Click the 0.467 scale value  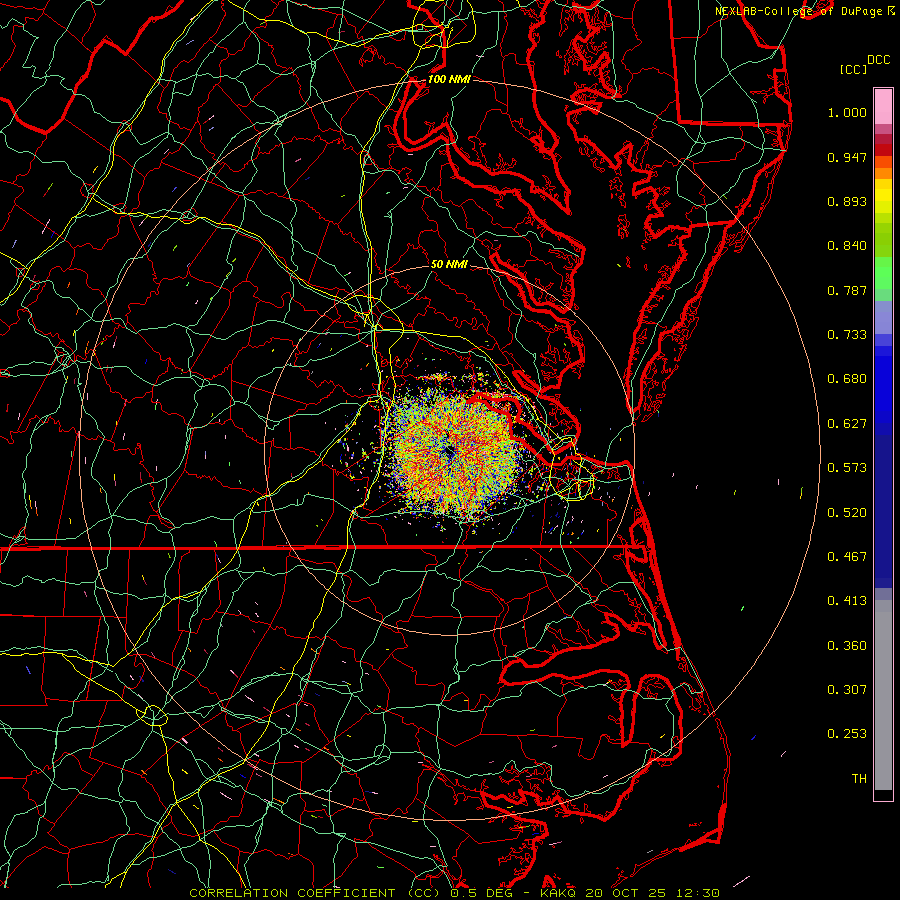[847, 557]
